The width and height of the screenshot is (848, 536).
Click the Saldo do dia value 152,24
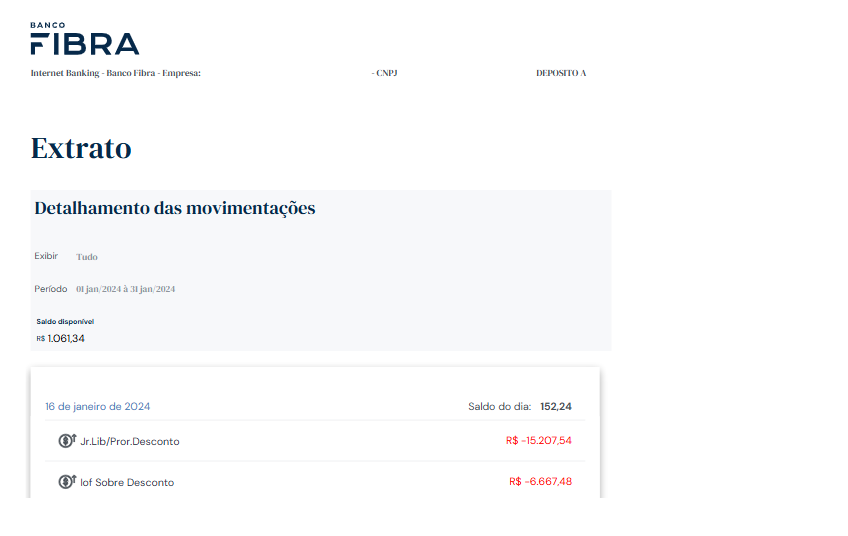point(556,406)
